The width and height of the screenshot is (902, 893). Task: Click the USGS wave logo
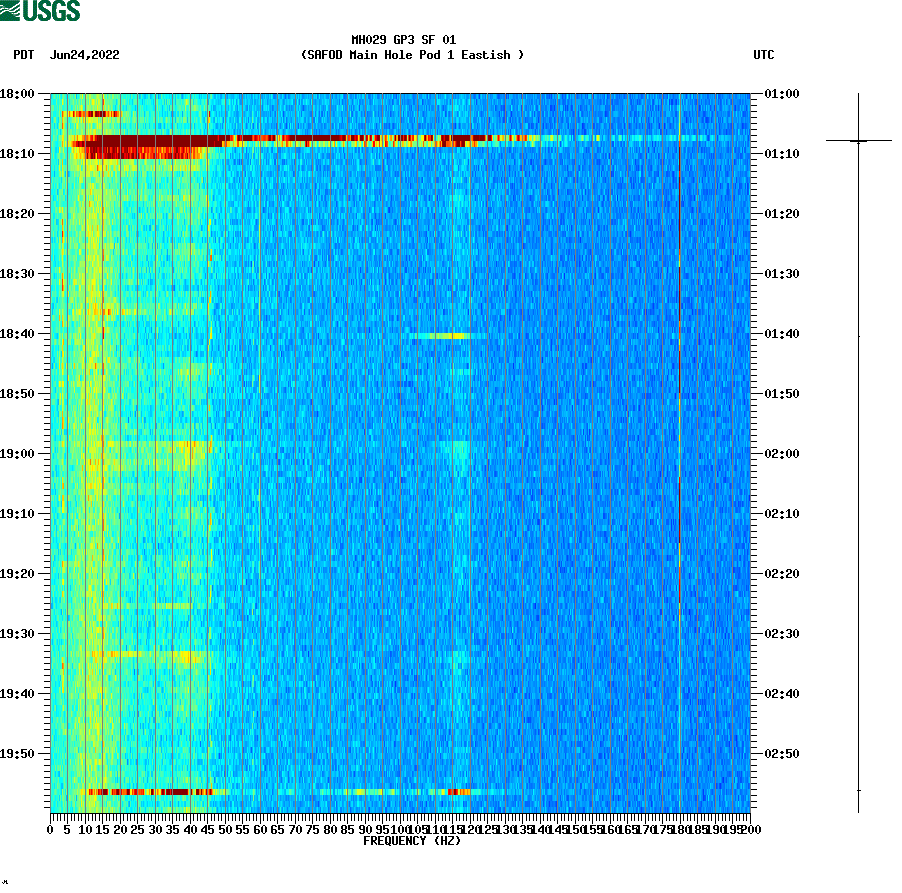[x=13, y=11]
